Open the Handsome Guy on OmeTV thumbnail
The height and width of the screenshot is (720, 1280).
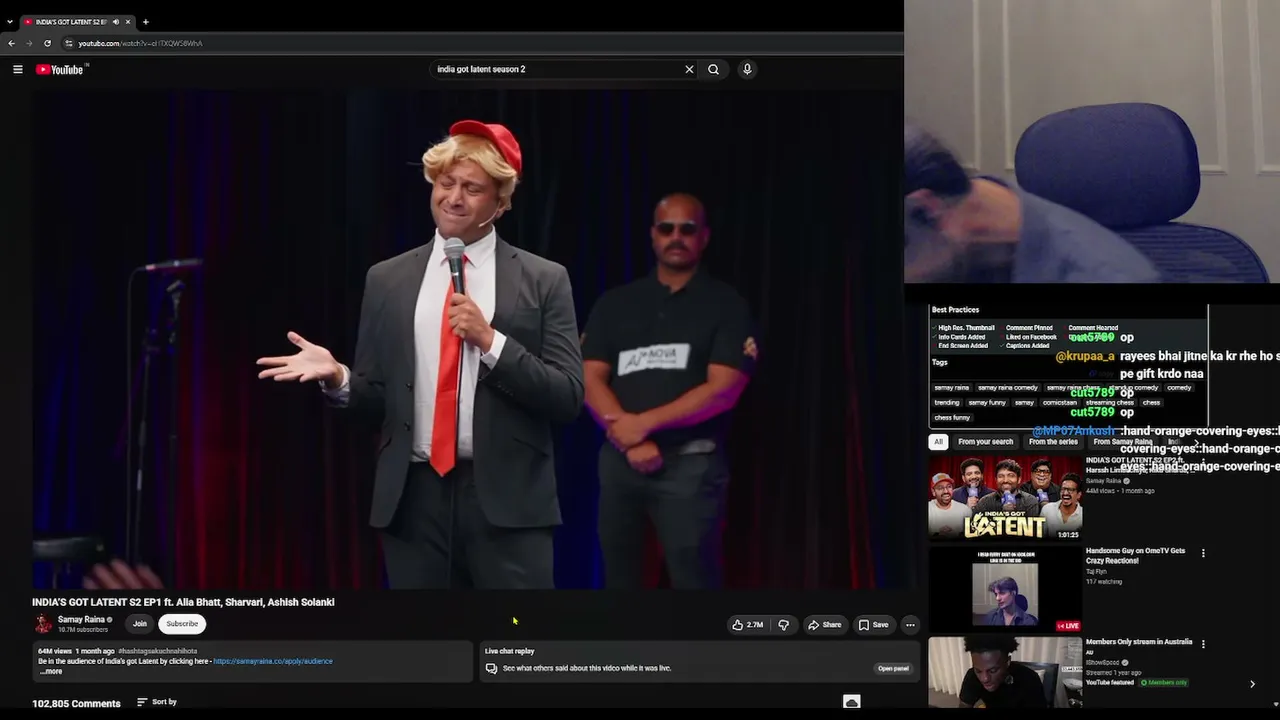click(1005, 589)
